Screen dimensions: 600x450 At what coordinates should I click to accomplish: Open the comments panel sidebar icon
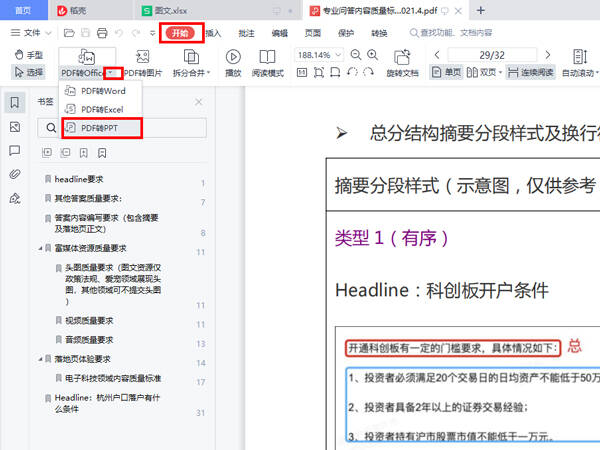click(x=15, y=150)
